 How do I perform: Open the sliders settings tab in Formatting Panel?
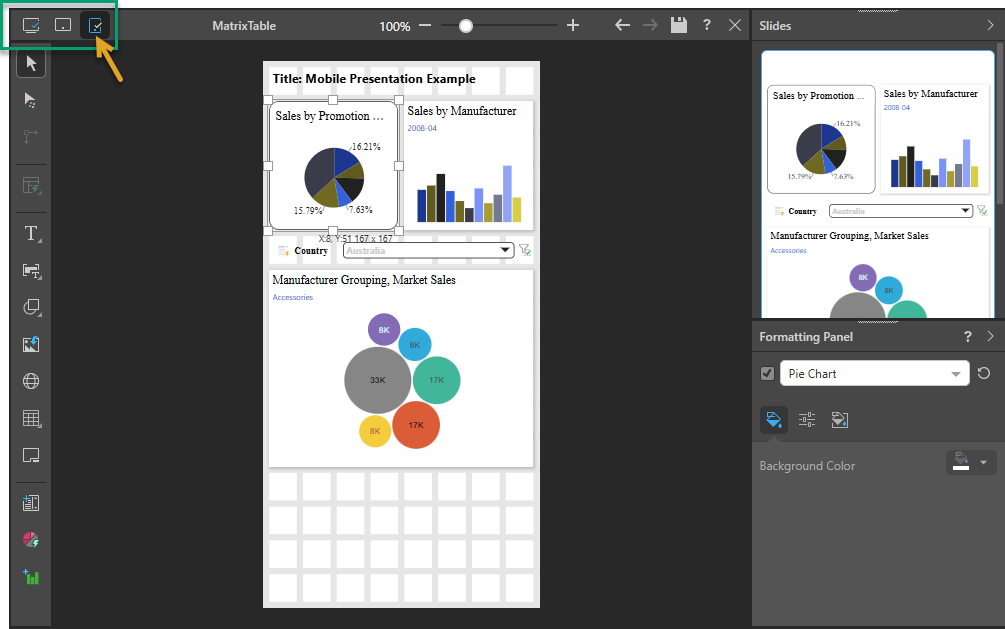[x=807, y=420]
